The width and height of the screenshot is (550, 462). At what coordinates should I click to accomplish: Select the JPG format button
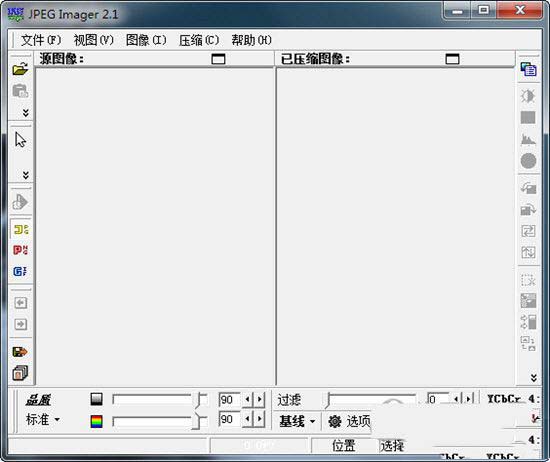(21, 230)
